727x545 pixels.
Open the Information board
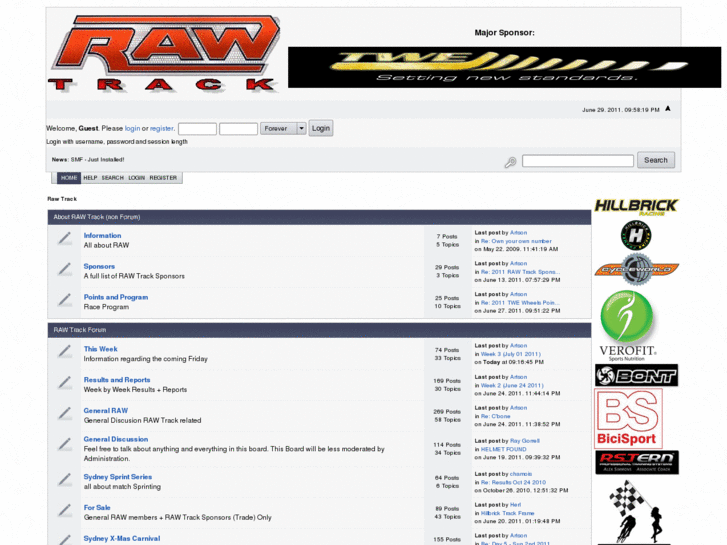pyautogui.click(x=102, y=236)
